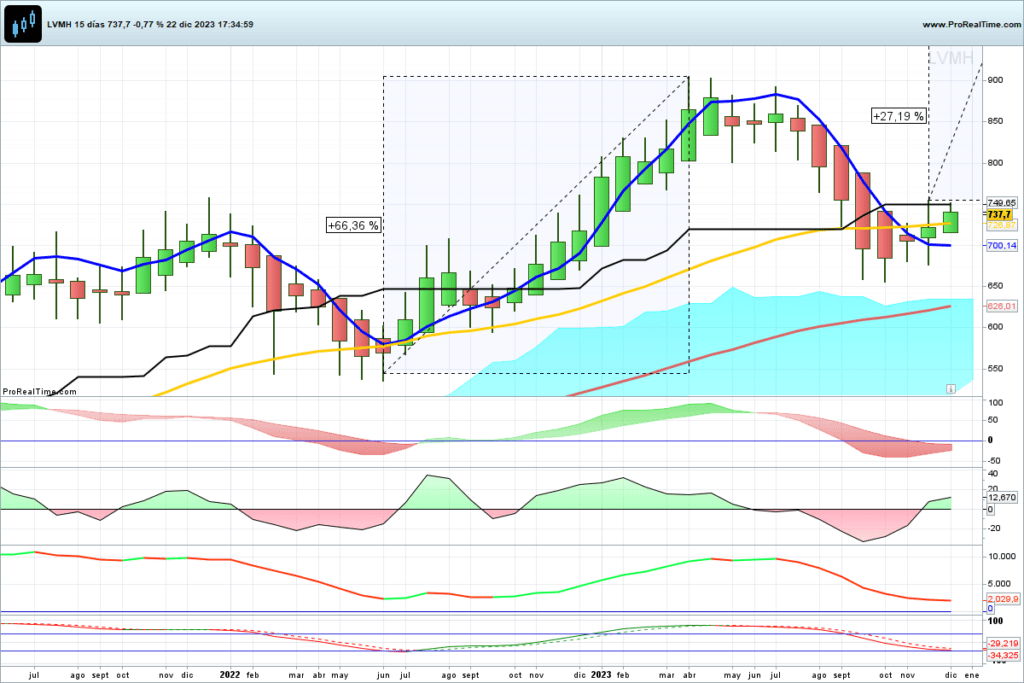This screenshot has height=683, width=1024.
Task: Click the 650 price axis label
Action: (995, 285)
